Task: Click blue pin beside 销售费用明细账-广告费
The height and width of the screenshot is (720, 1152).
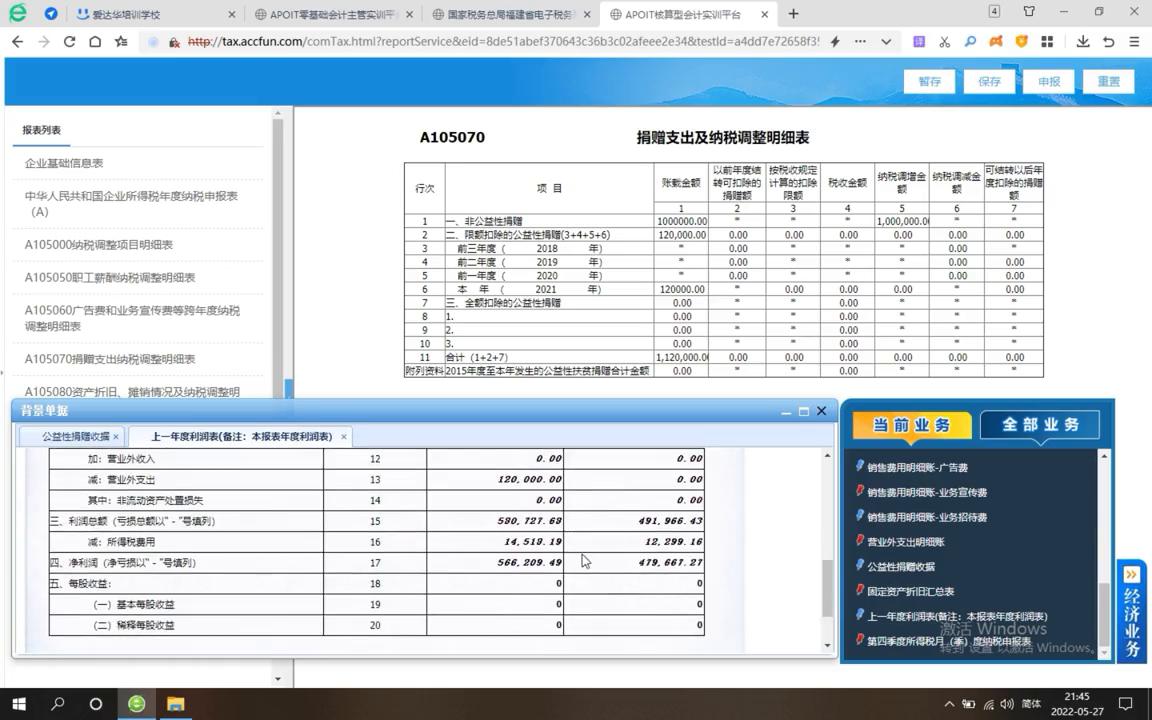Action: [858, 466]
